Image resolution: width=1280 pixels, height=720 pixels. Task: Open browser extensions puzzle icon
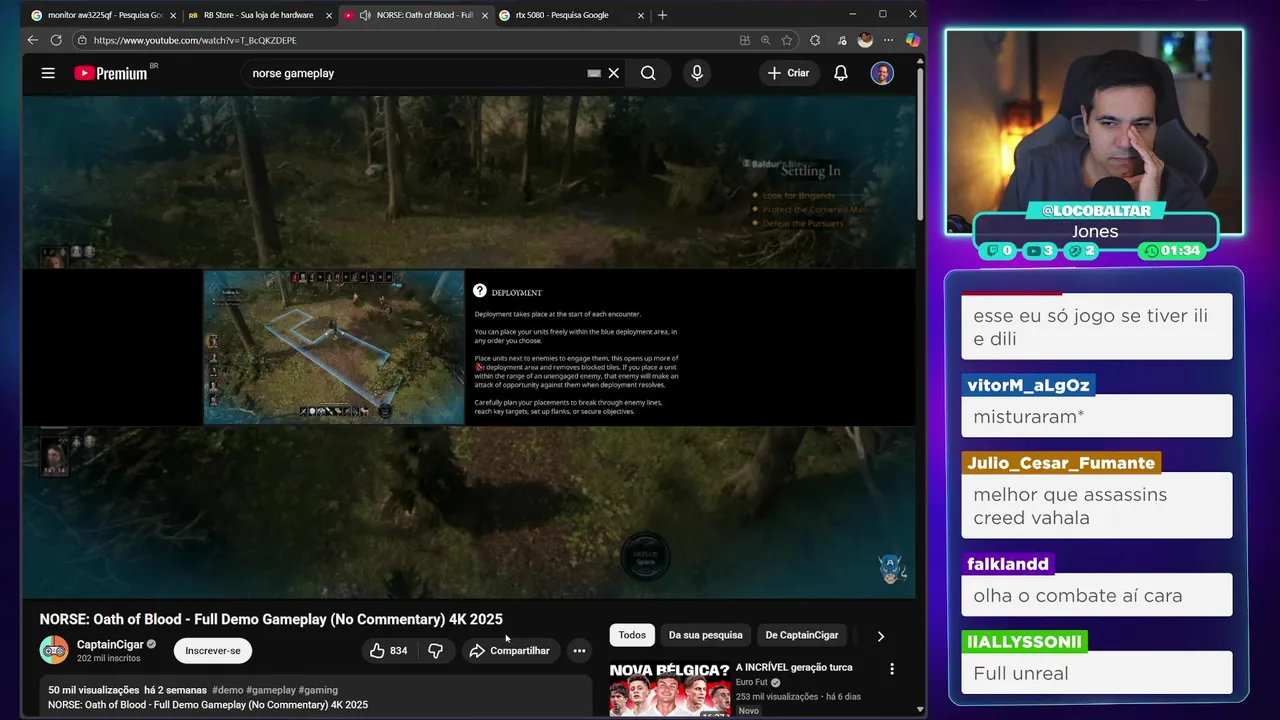click(815, 40)
